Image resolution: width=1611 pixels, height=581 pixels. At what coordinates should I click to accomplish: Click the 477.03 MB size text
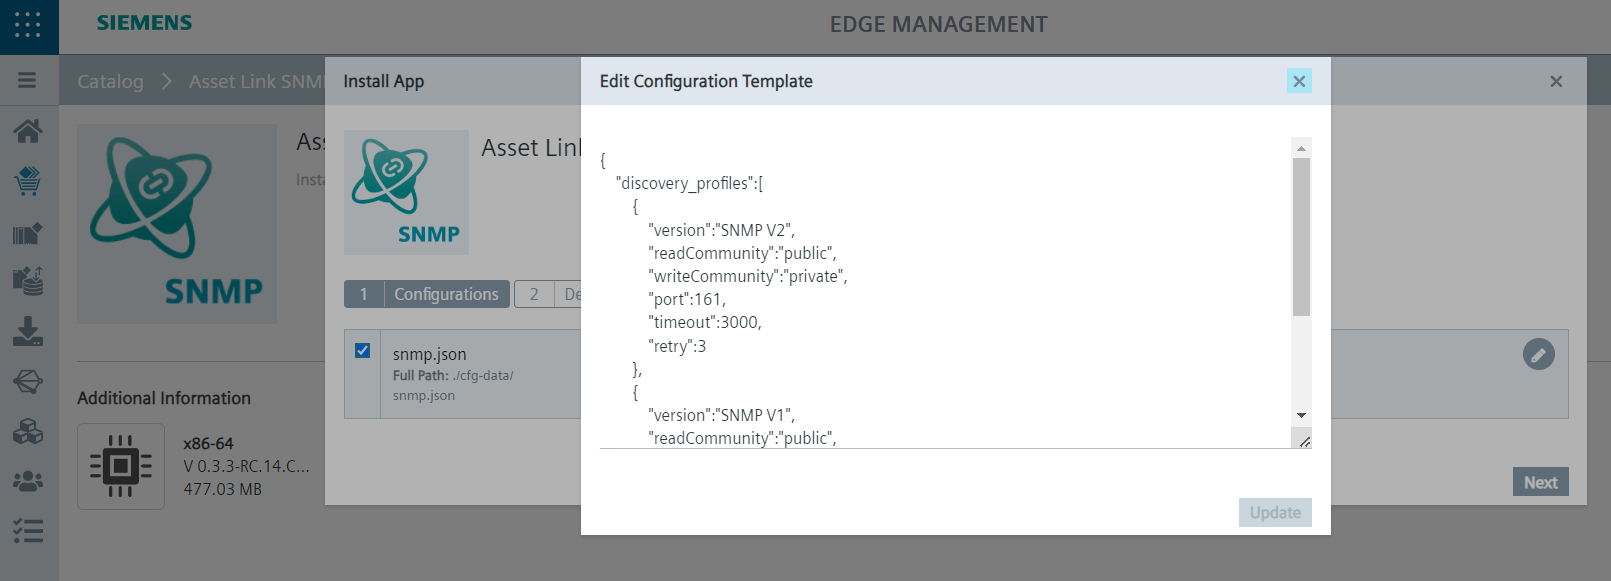pyautogui.click(x=223, y=489)
